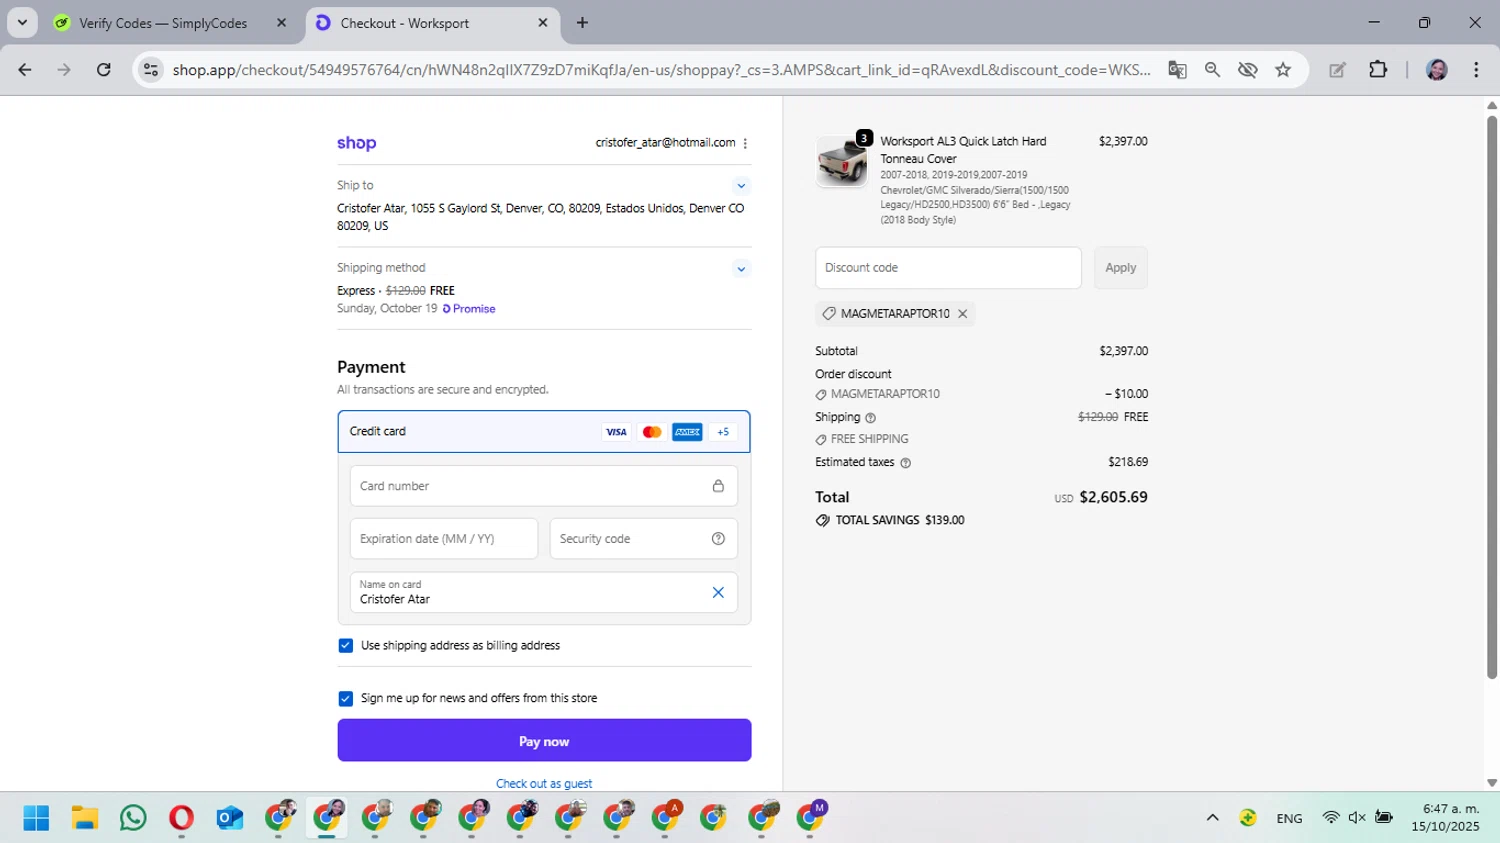View site information icon in address bar
The height and width of the screenshot is (843, 1500).
(x=151, y=70)
